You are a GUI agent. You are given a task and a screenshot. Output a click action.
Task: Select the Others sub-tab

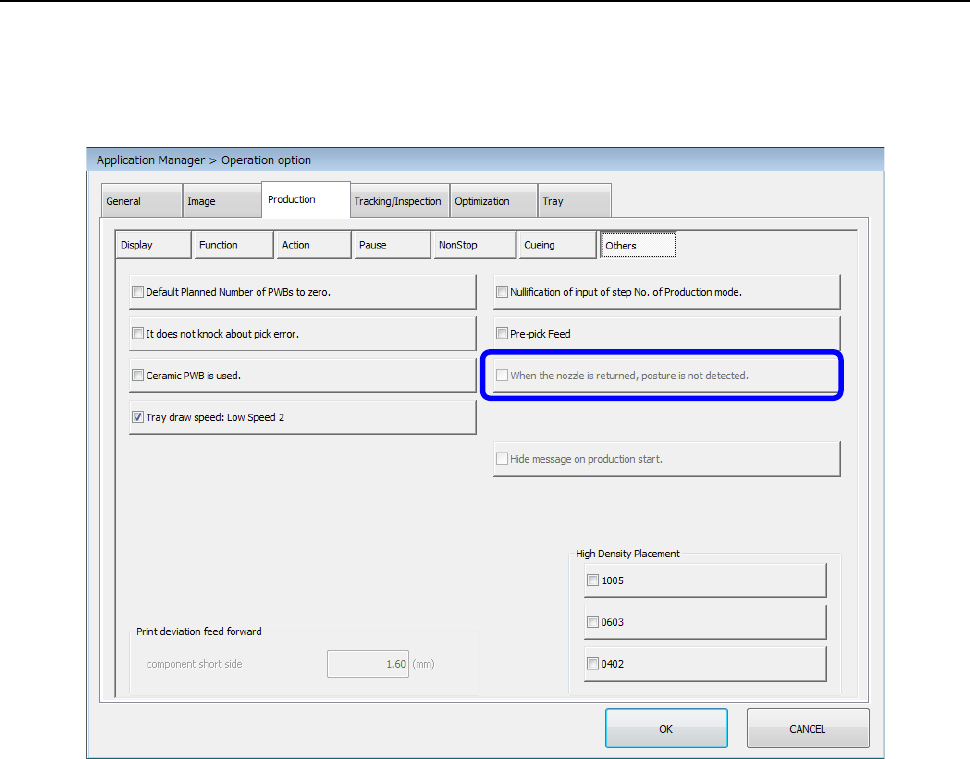(638, 245)
